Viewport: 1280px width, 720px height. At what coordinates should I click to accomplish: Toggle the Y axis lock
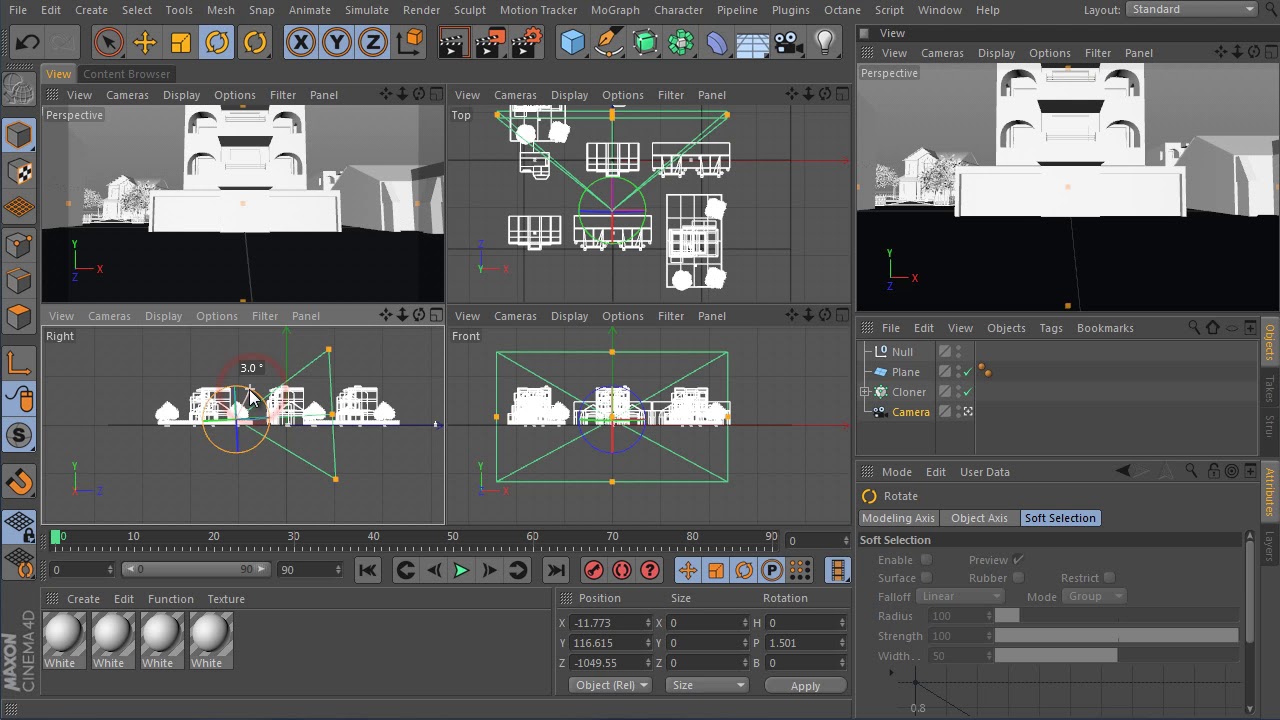point(337,42)
